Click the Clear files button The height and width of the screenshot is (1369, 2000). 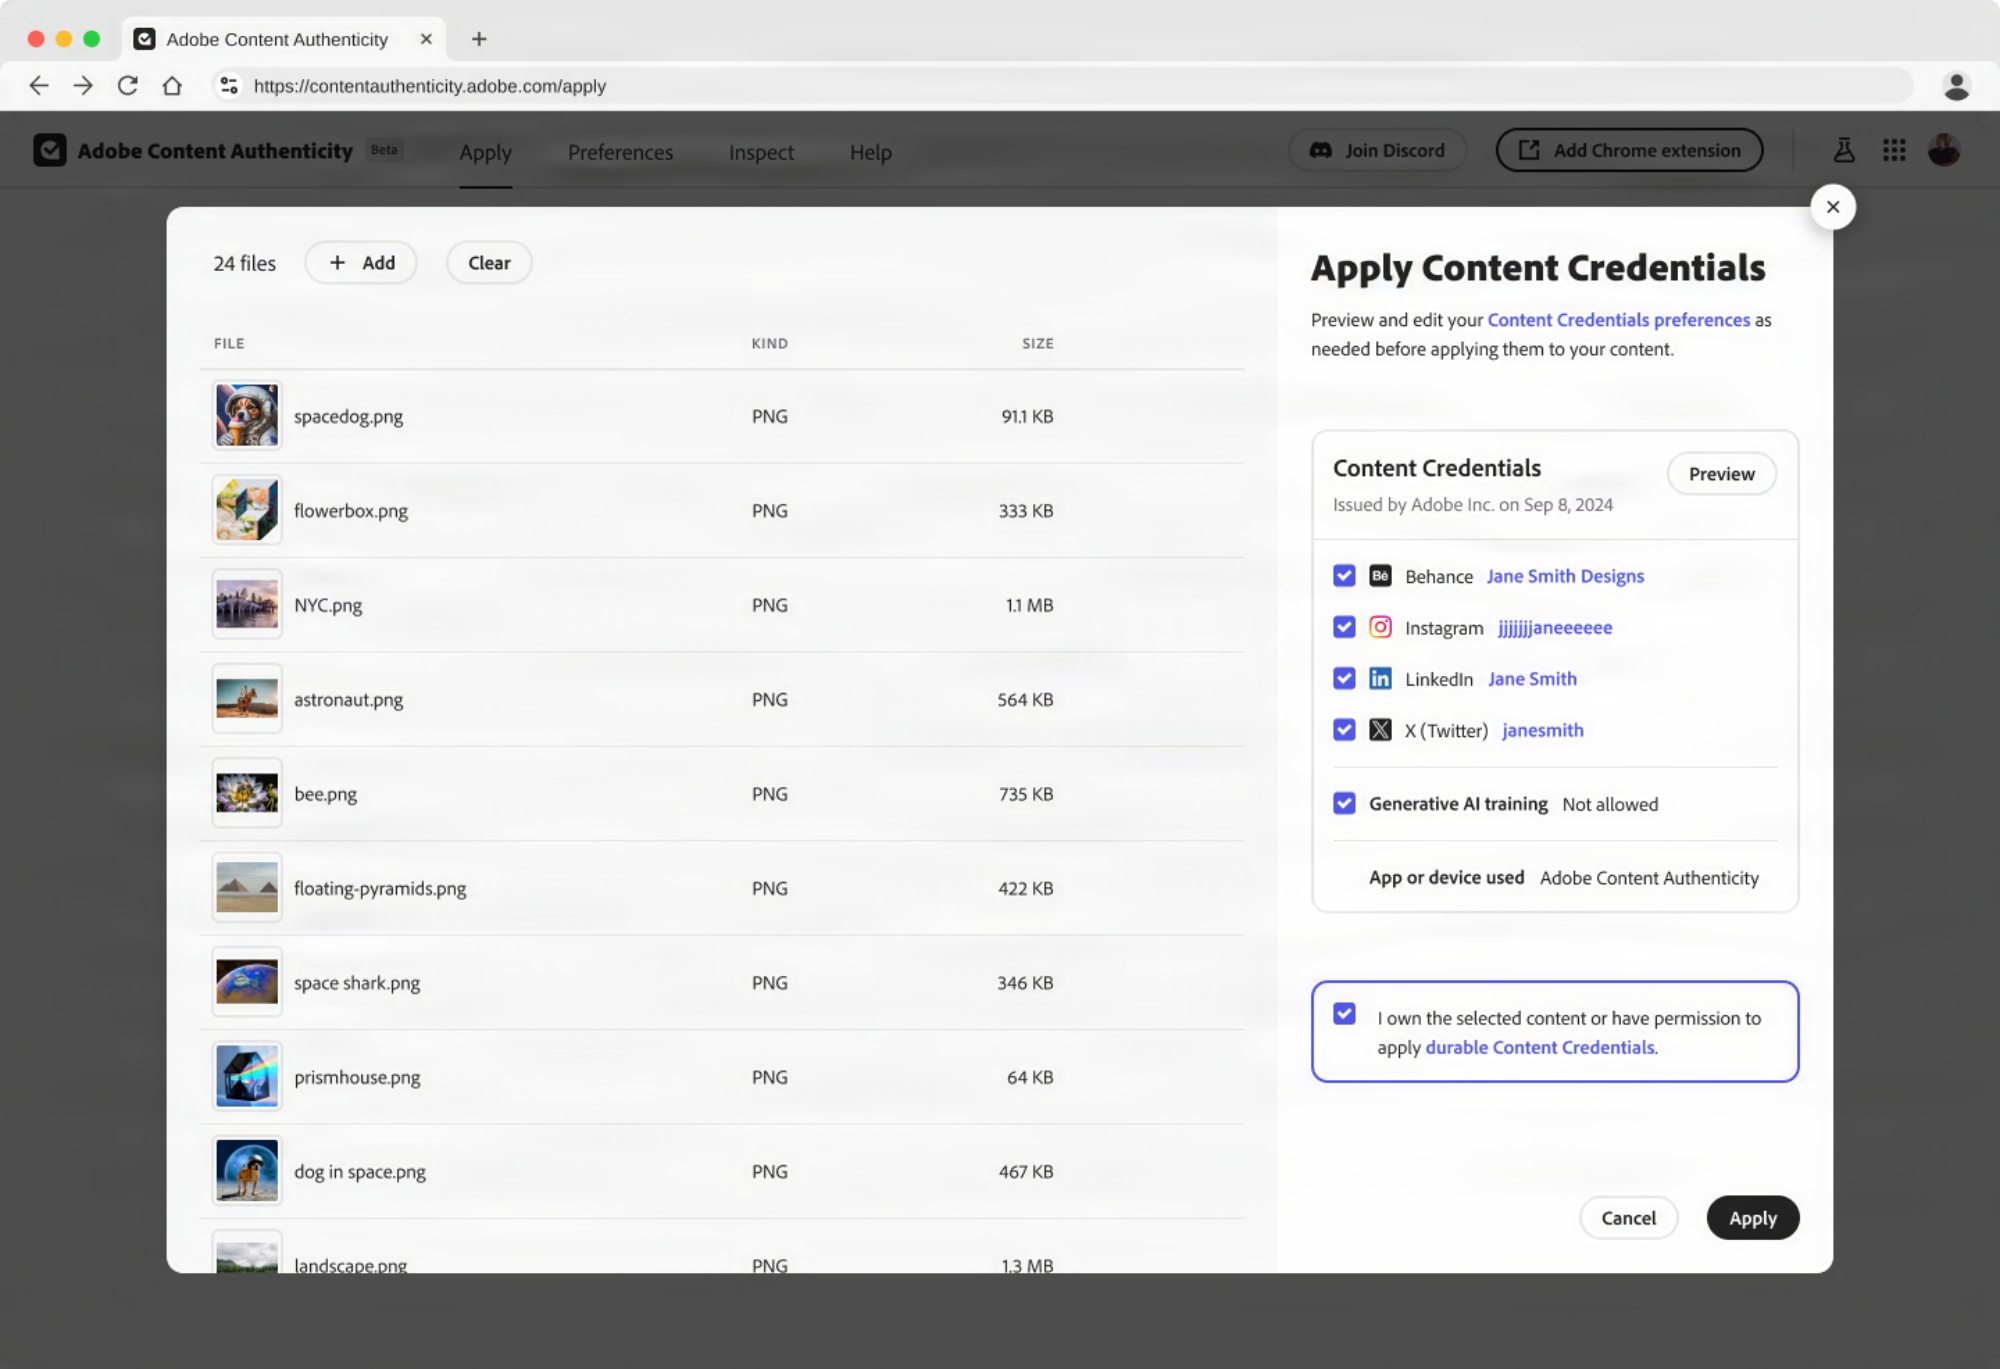pyautogui.click(x=488, y=263)
